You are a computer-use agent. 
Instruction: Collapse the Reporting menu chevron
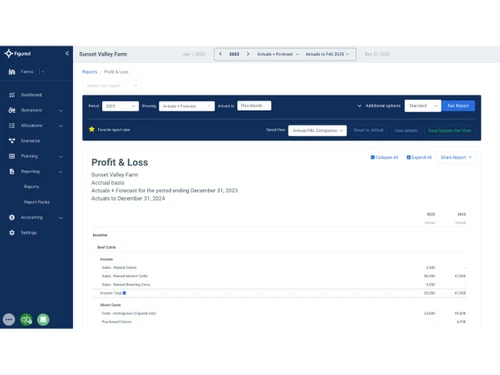coord(61,172)
